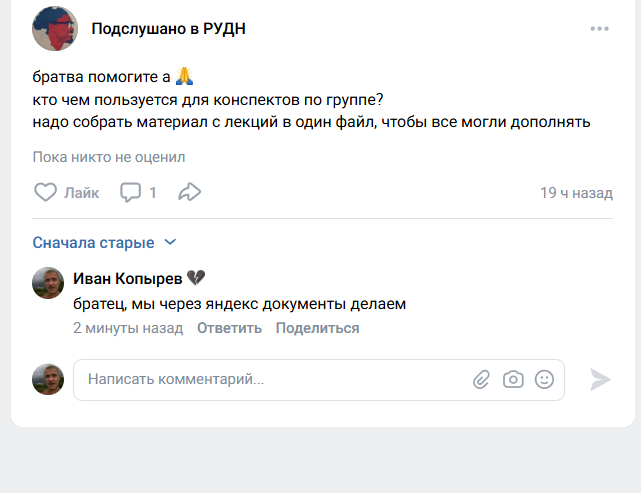This screenshot has width=641, height=493.
Task: Open the three-dot post options menu
Action: tap(599, 29)
